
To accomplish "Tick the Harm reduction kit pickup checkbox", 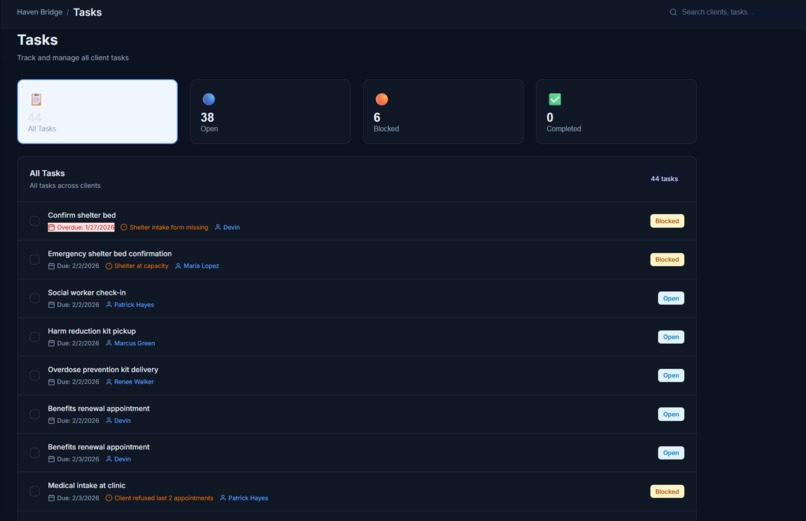I will 34,337.
